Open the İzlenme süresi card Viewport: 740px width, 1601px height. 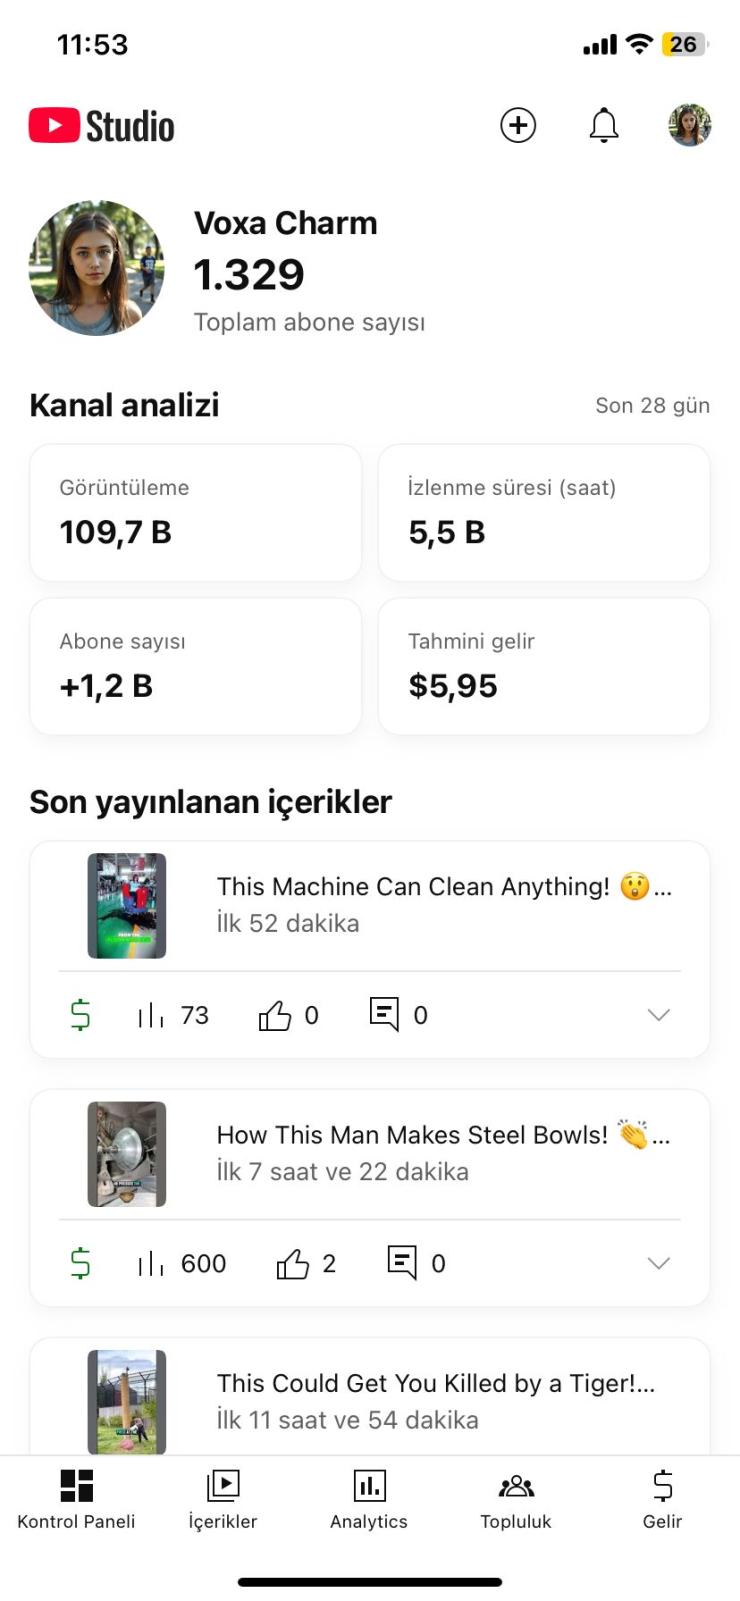(544, 513)
